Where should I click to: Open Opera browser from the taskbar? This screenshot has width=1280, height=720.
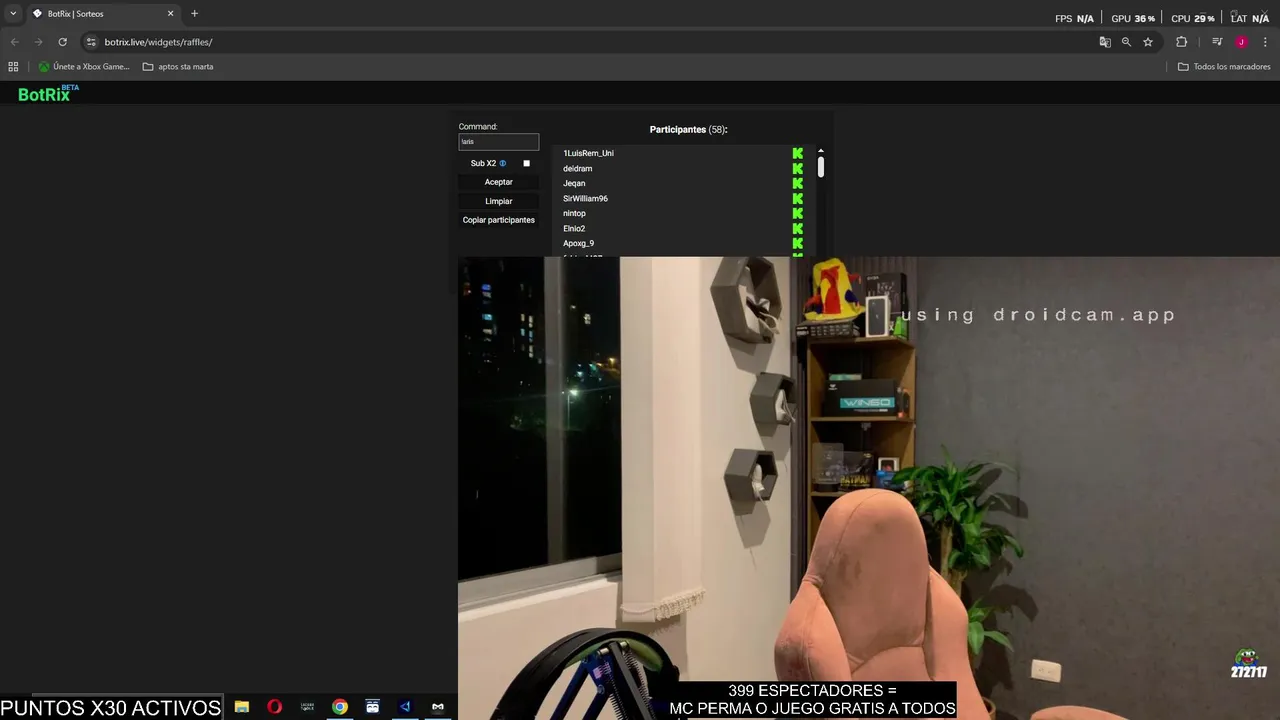(x=274, y=707)
